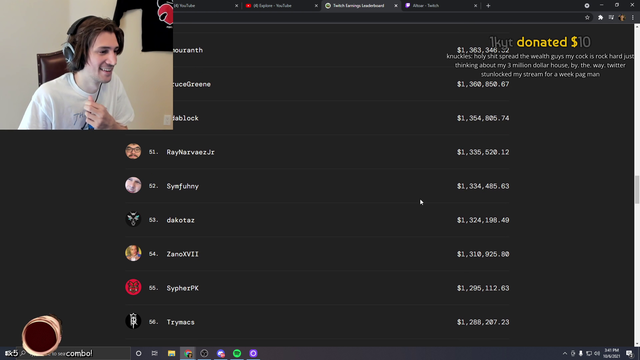This screenshot has width=640, height=360.
Task: Click the round tab search button in title bar
Action: [587, 6]
